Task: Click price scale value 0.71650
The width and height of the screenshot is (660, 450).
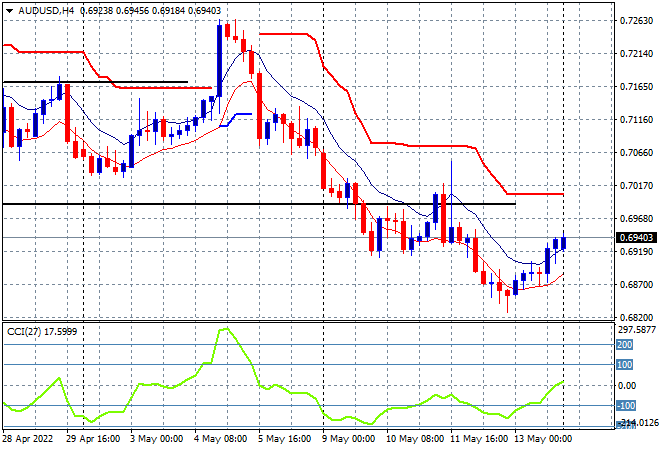Action: 636,86
